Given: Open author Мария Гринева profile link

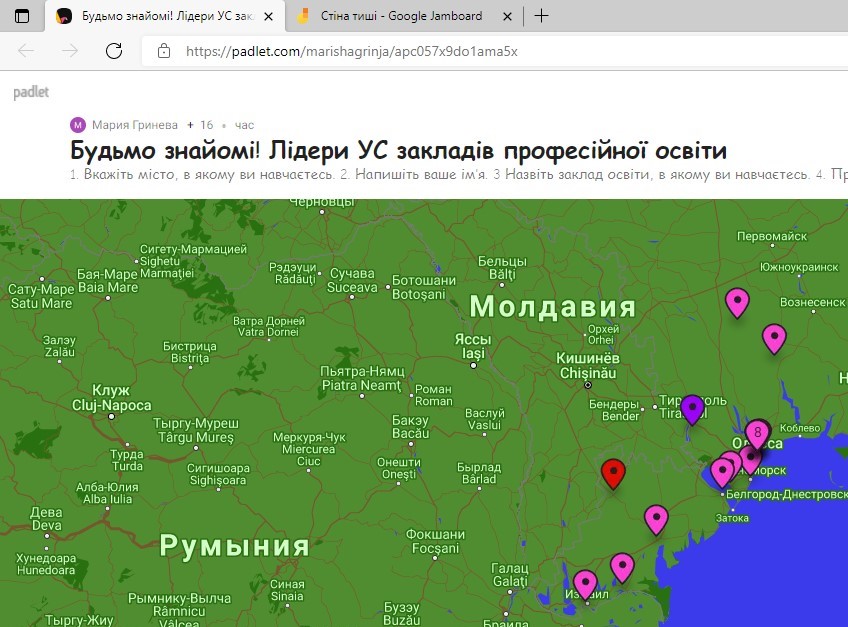Looking at the screenshot, I should point(134,125).
